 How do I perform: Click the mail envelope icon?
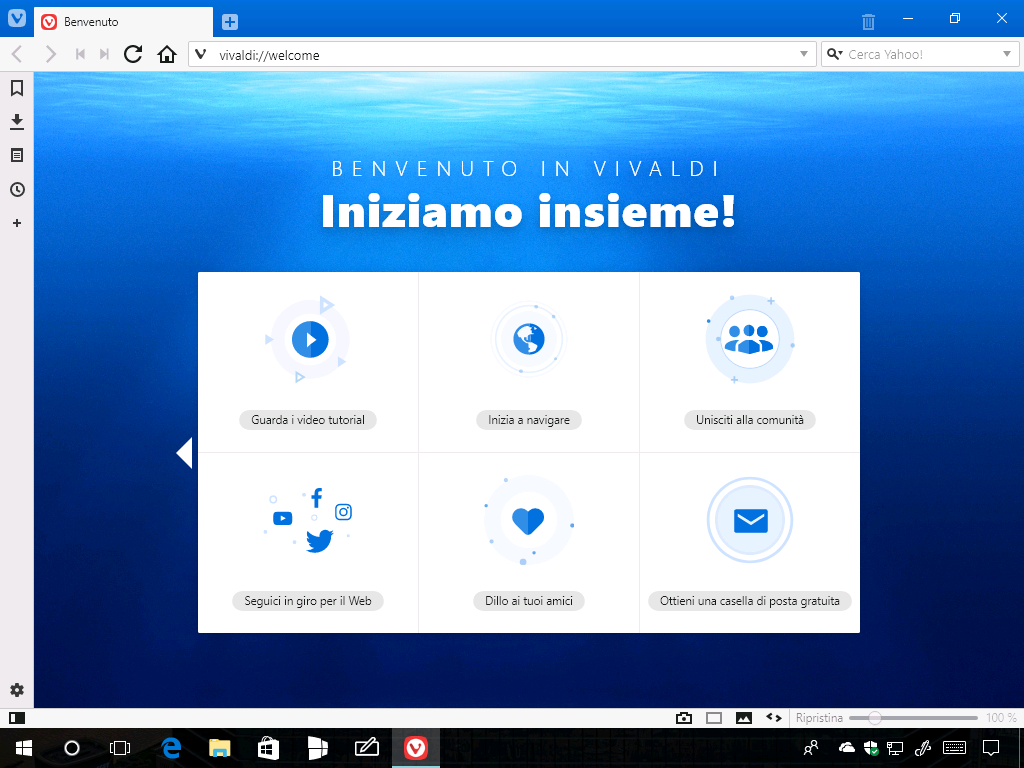750,520
